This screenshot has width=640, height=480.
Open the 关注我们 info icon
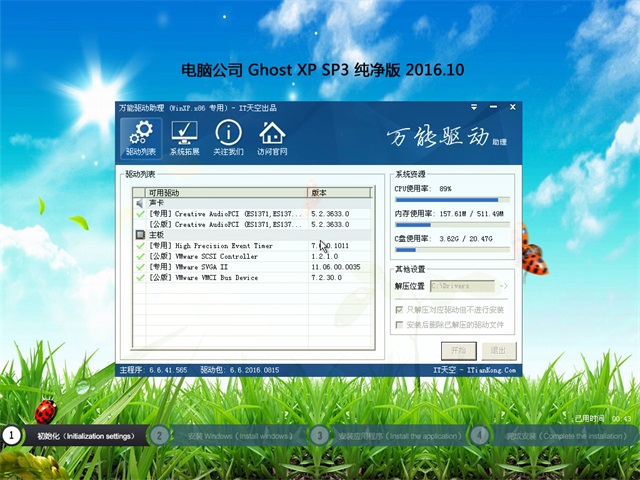(228, 138)
